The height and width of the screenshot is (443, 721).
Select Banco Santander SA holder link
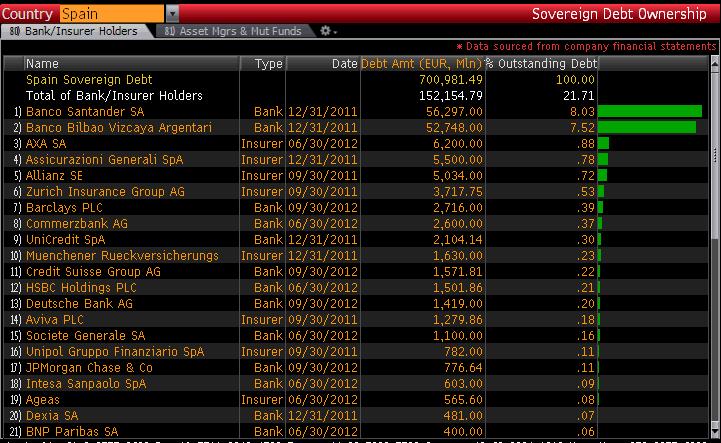85,111
